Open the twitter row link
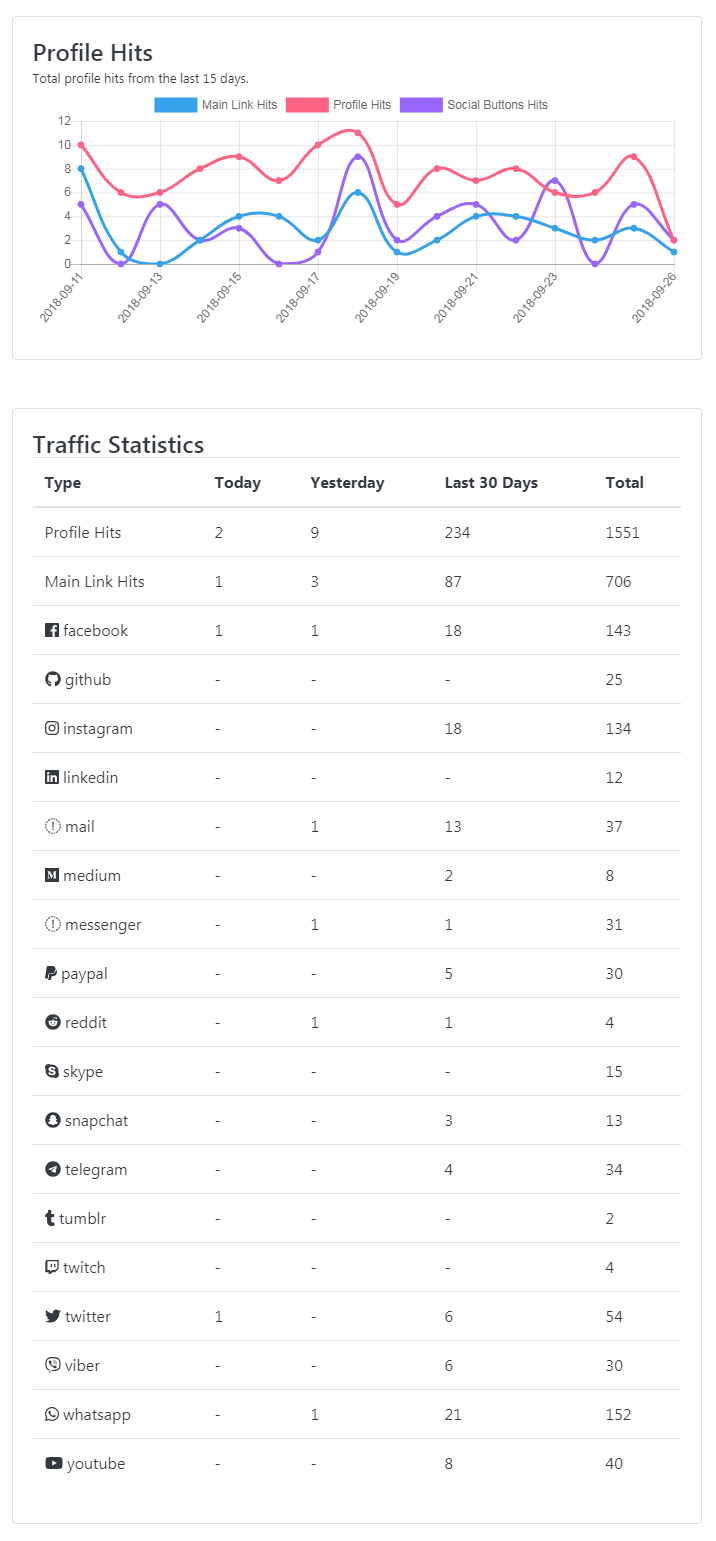This screenshot has height=1541, width=716. (85, 1315)
